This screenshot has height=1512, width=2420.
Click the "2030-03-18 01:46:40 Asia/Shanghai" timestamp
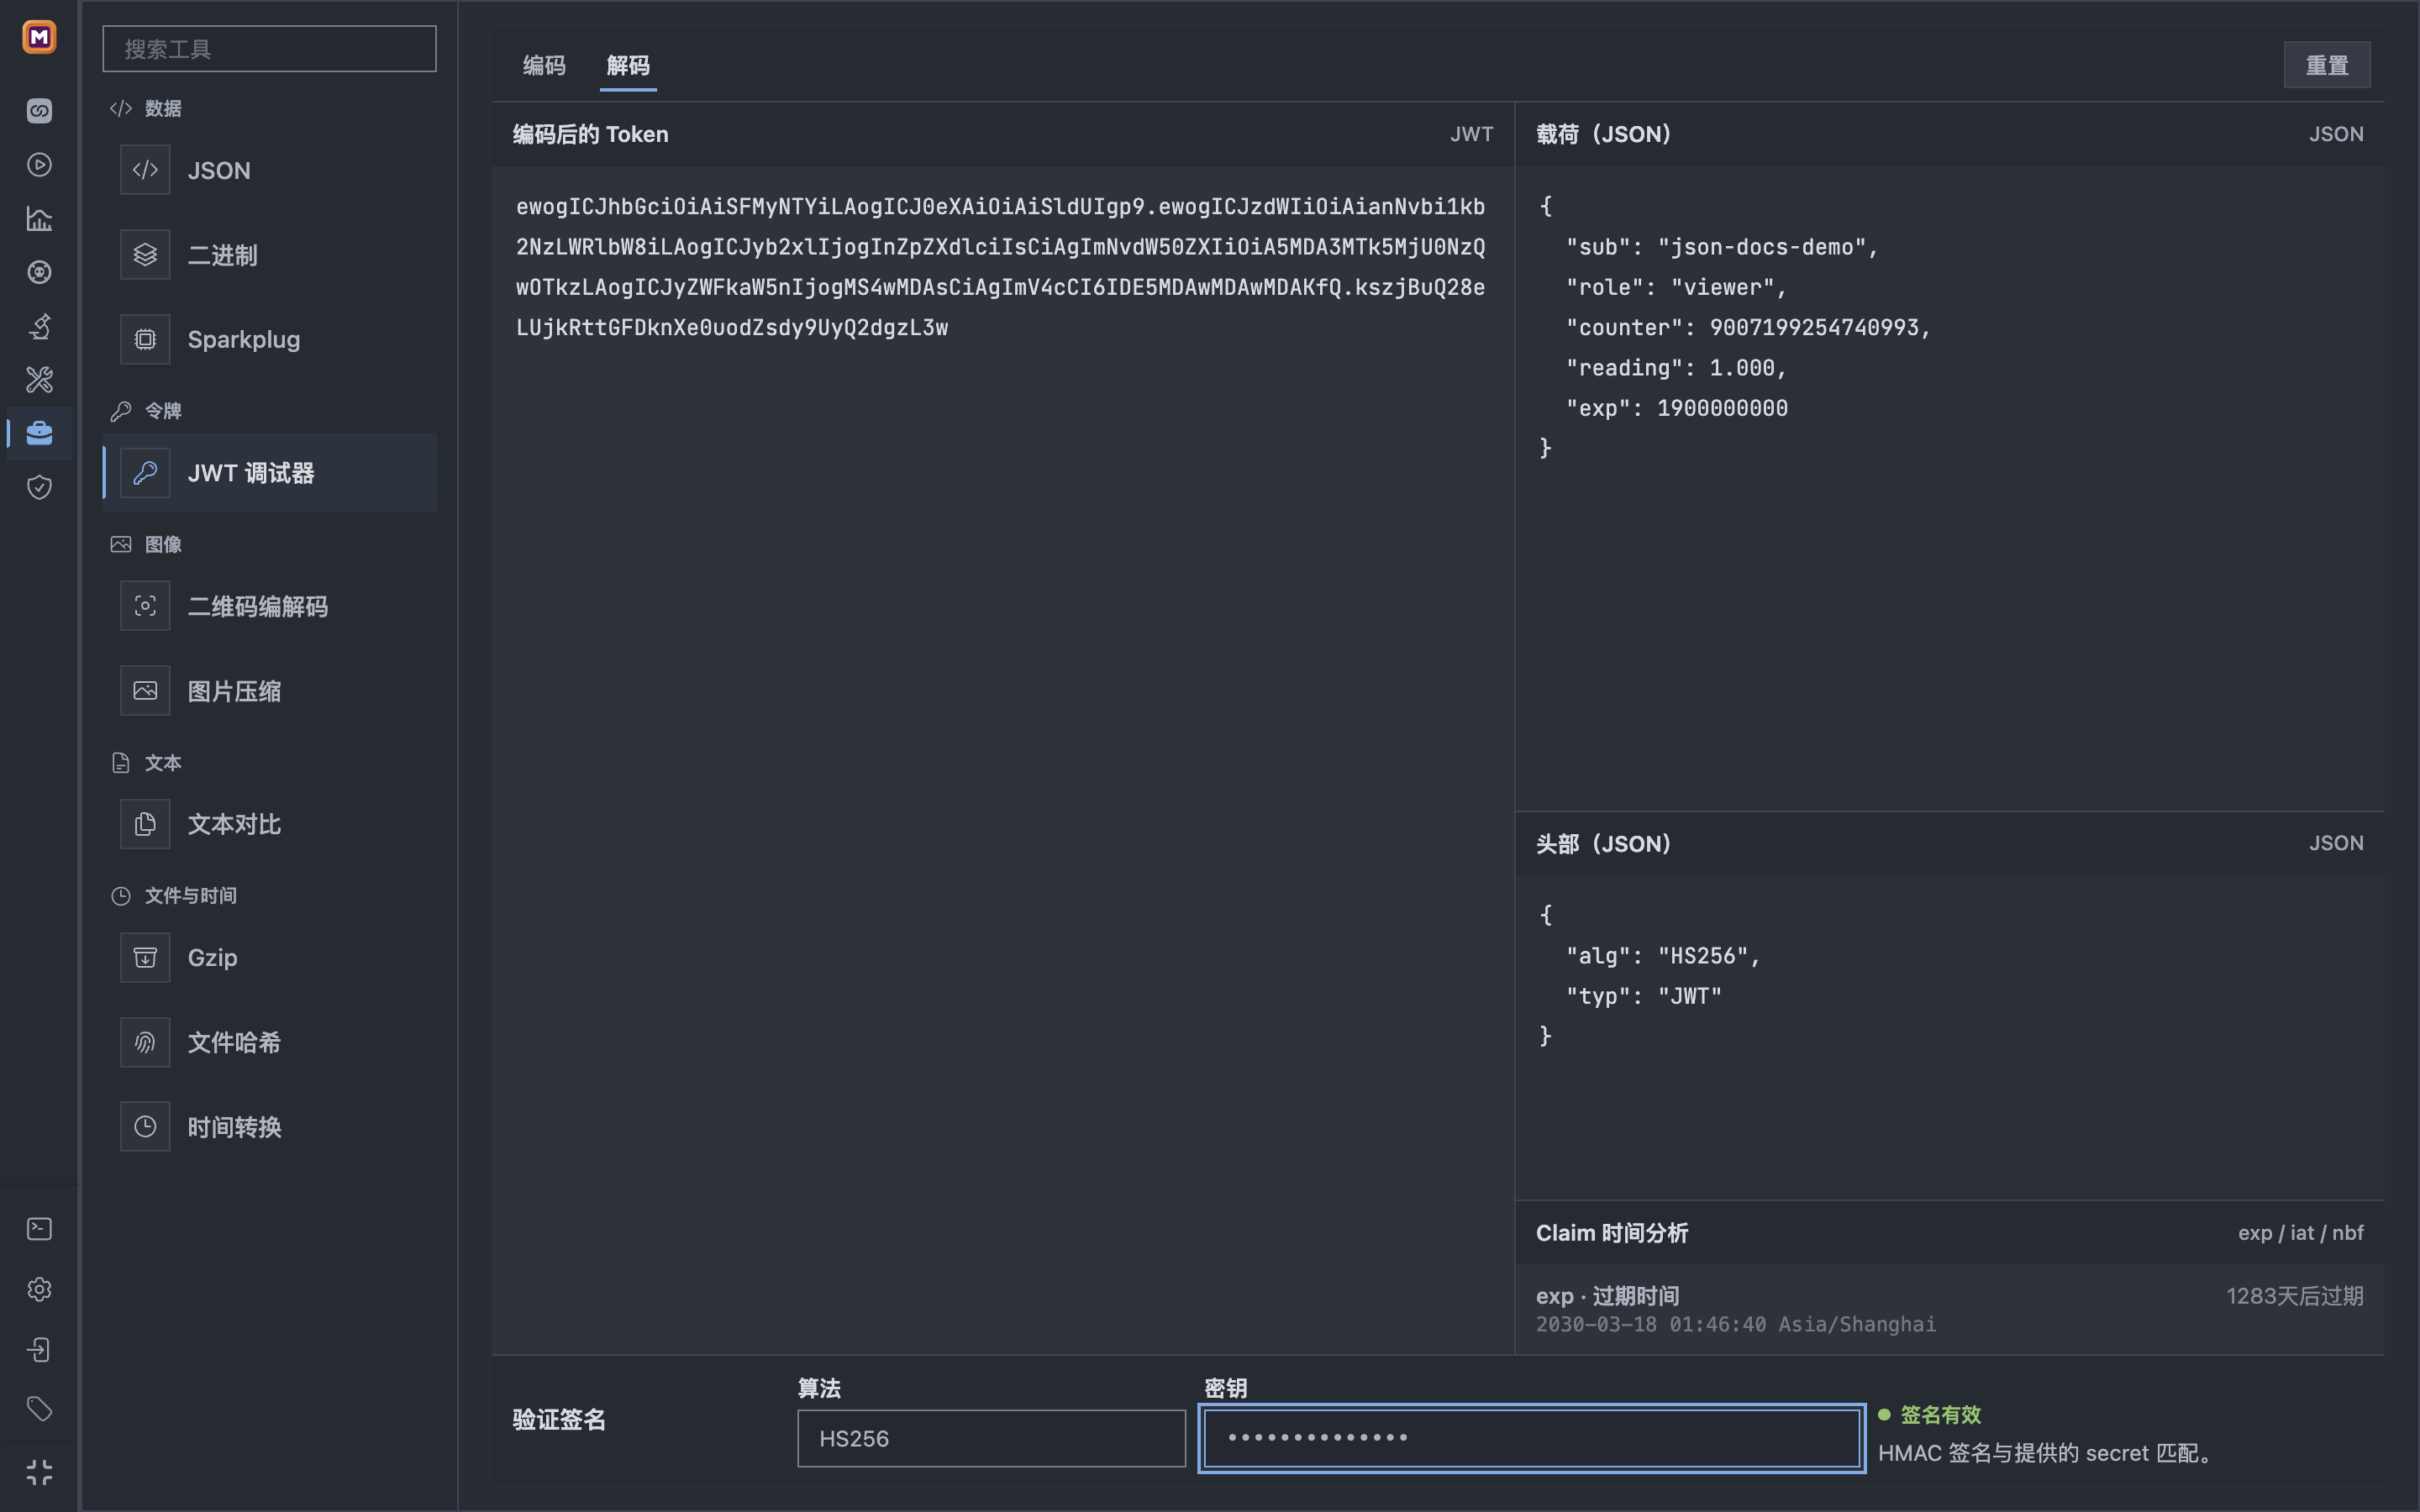click(1735, 1324)
